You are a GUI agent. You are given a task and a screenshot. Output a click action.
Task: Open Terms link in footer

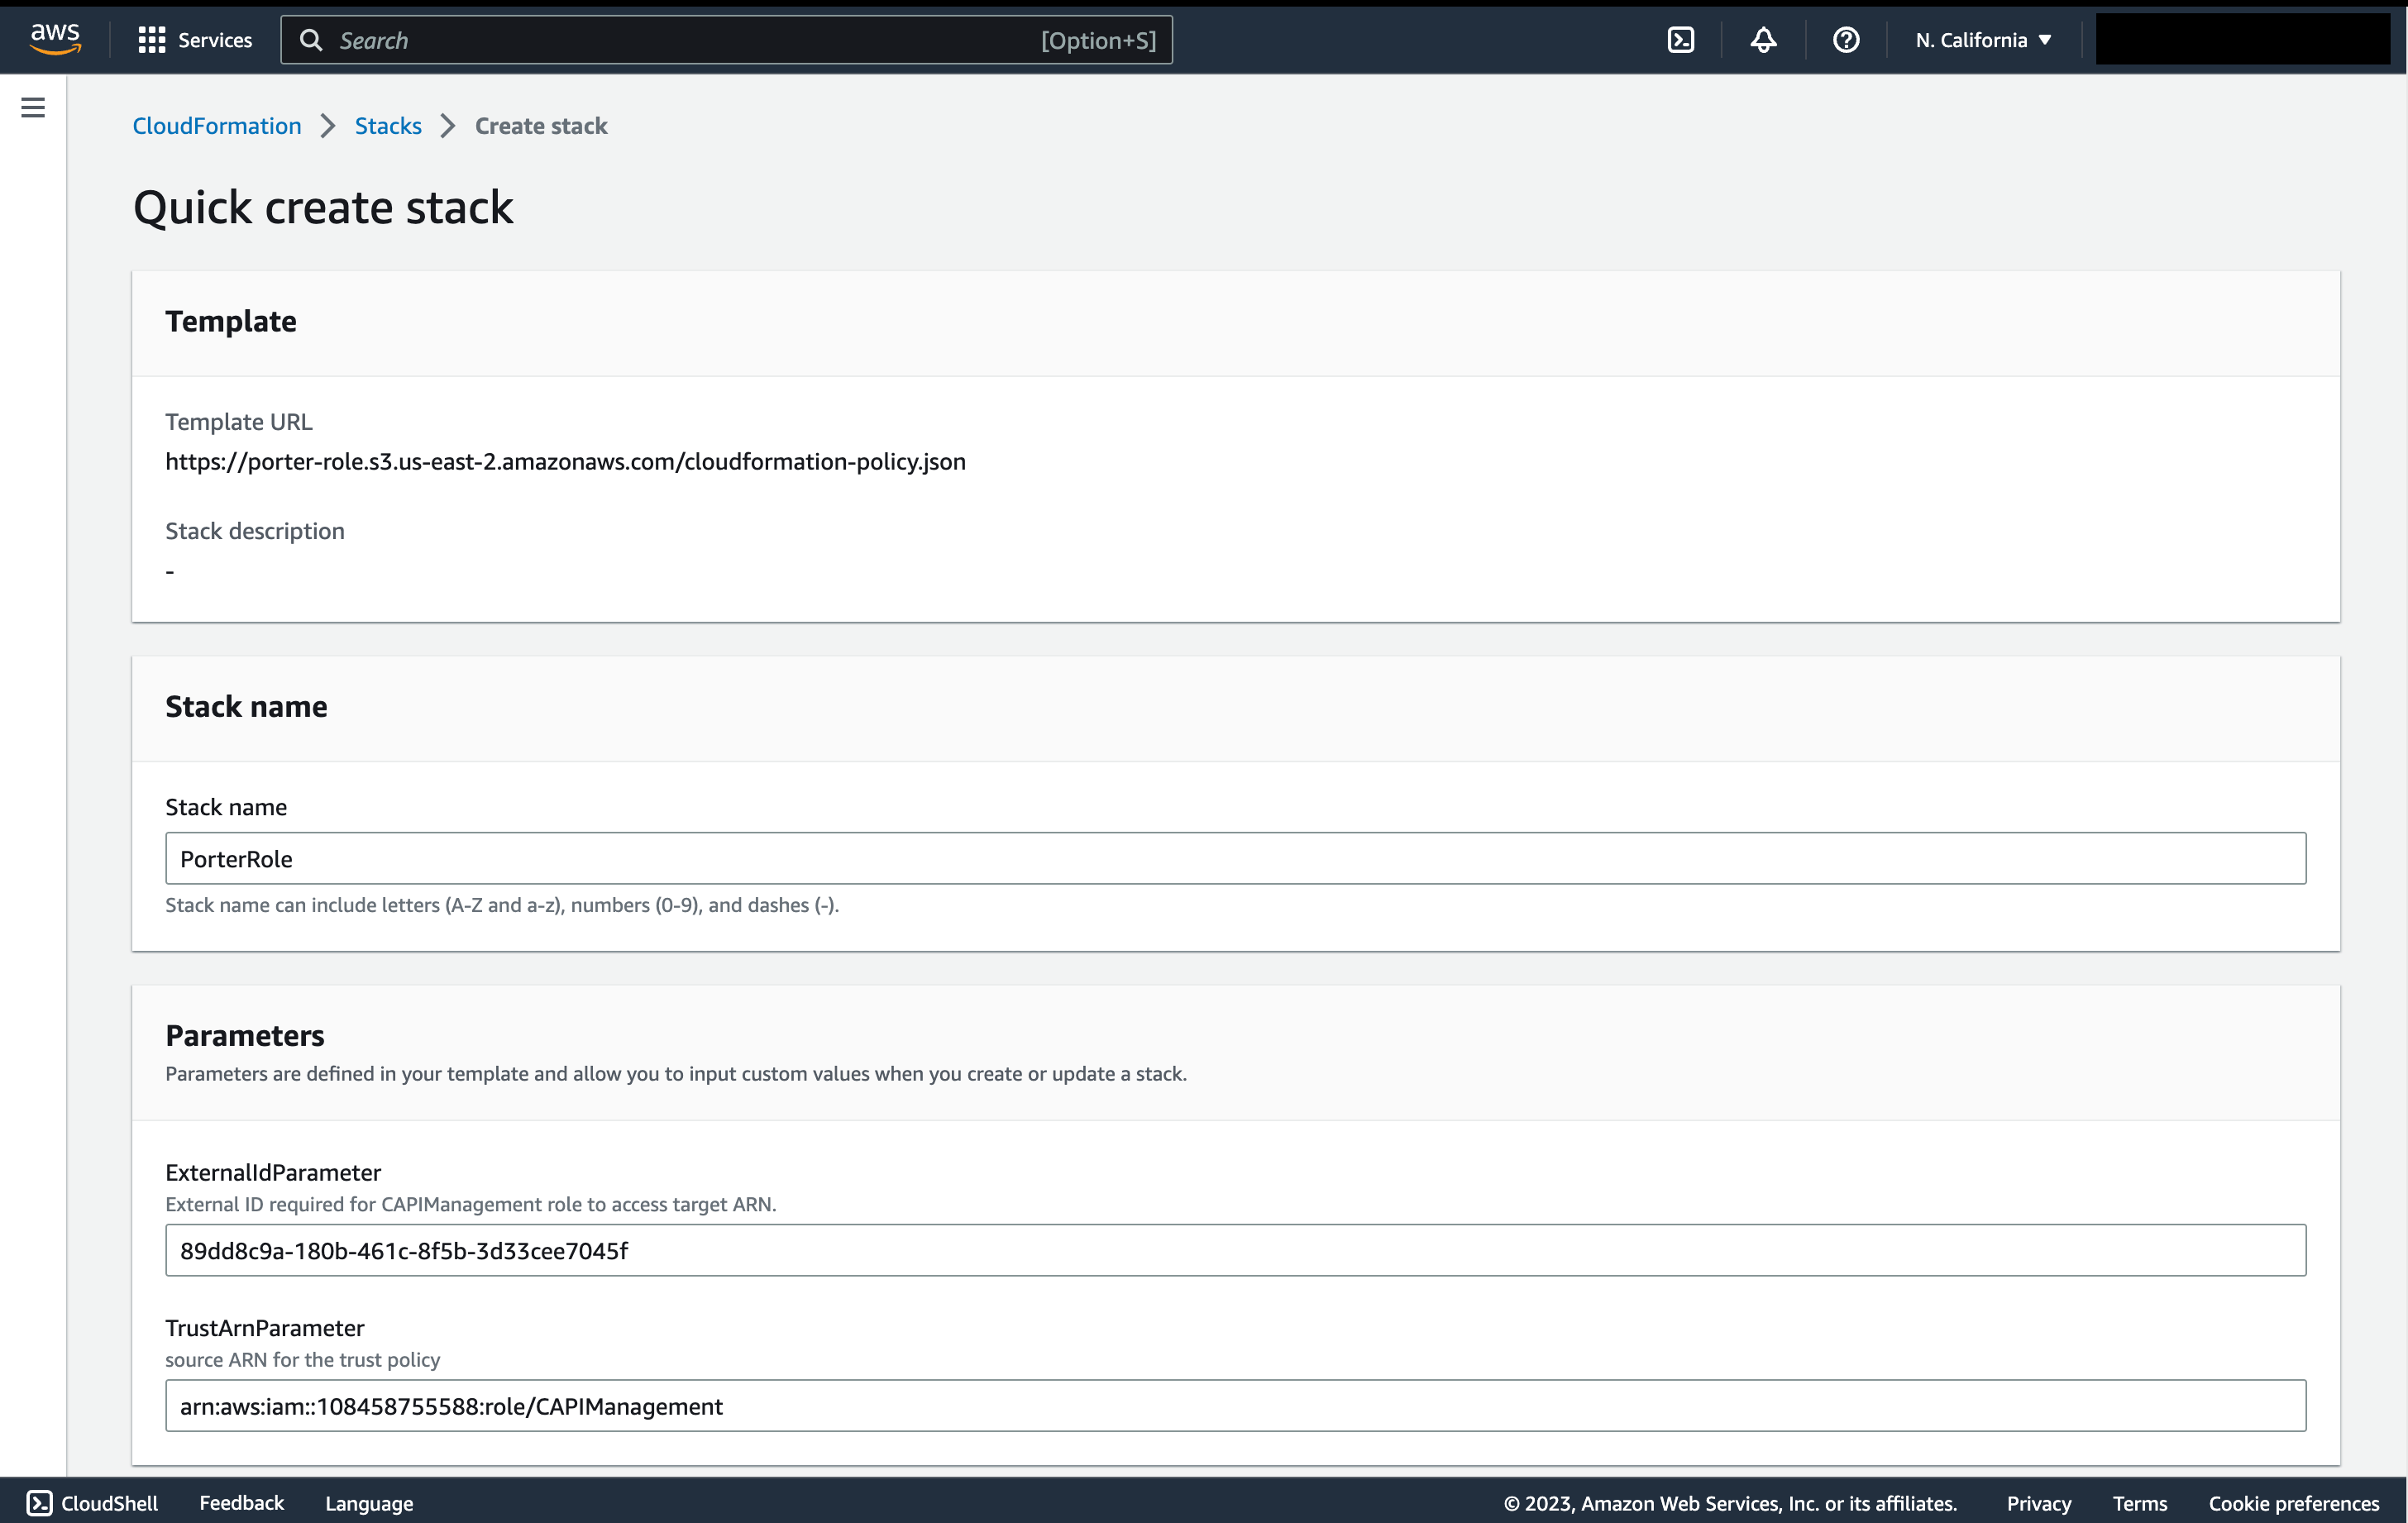pyautogui.click(x=2140, y=1503)
